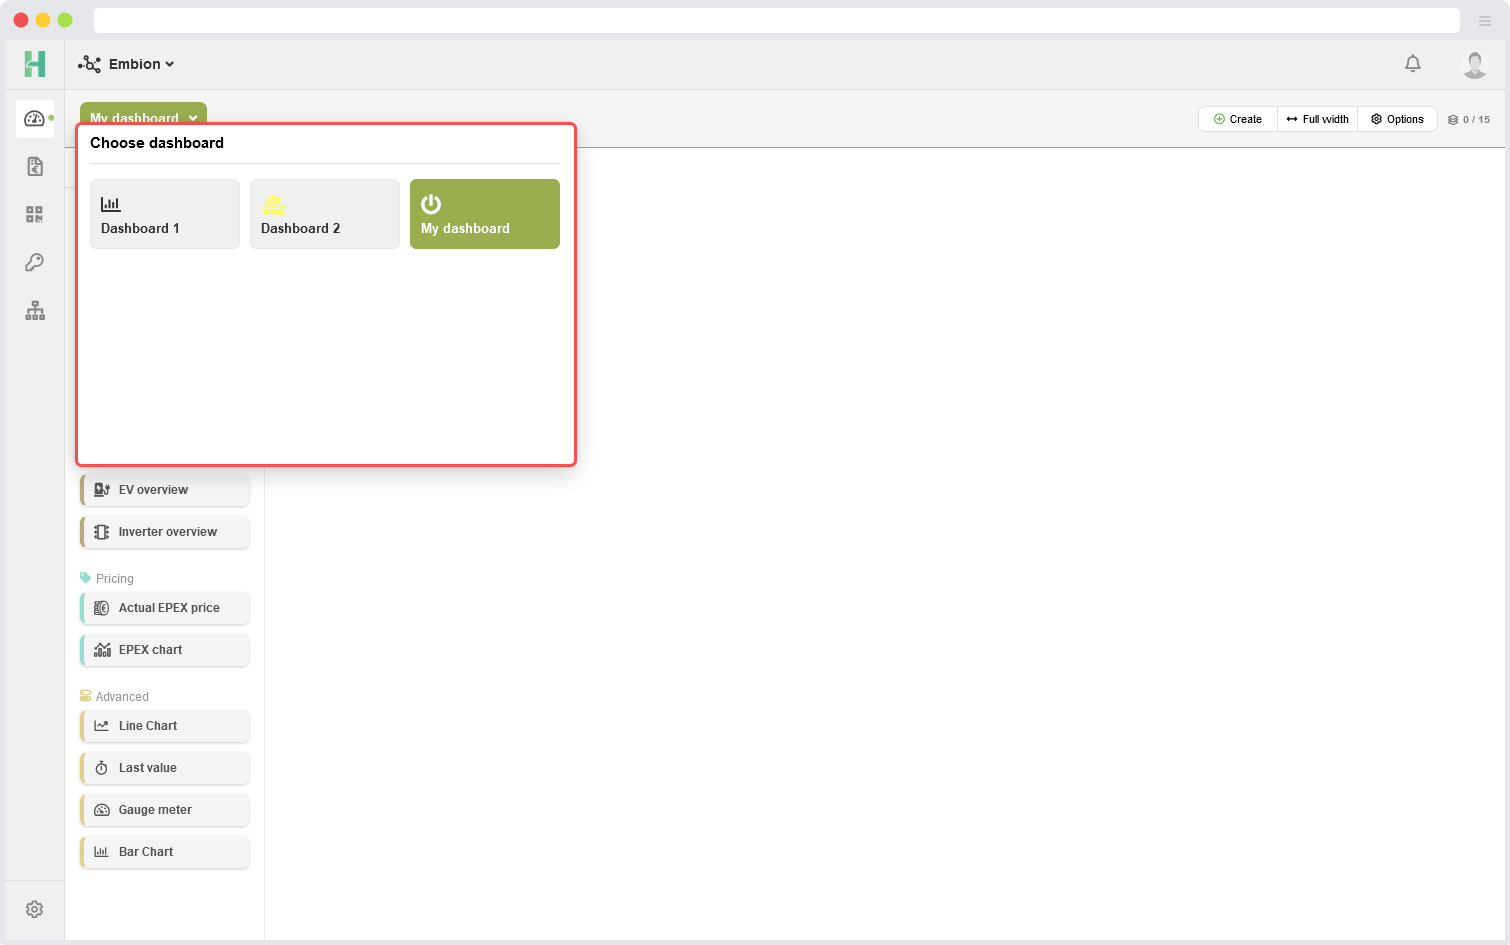Click the green H logo
The height and width of the screenshot is (945, 1510).
(35, 64)
